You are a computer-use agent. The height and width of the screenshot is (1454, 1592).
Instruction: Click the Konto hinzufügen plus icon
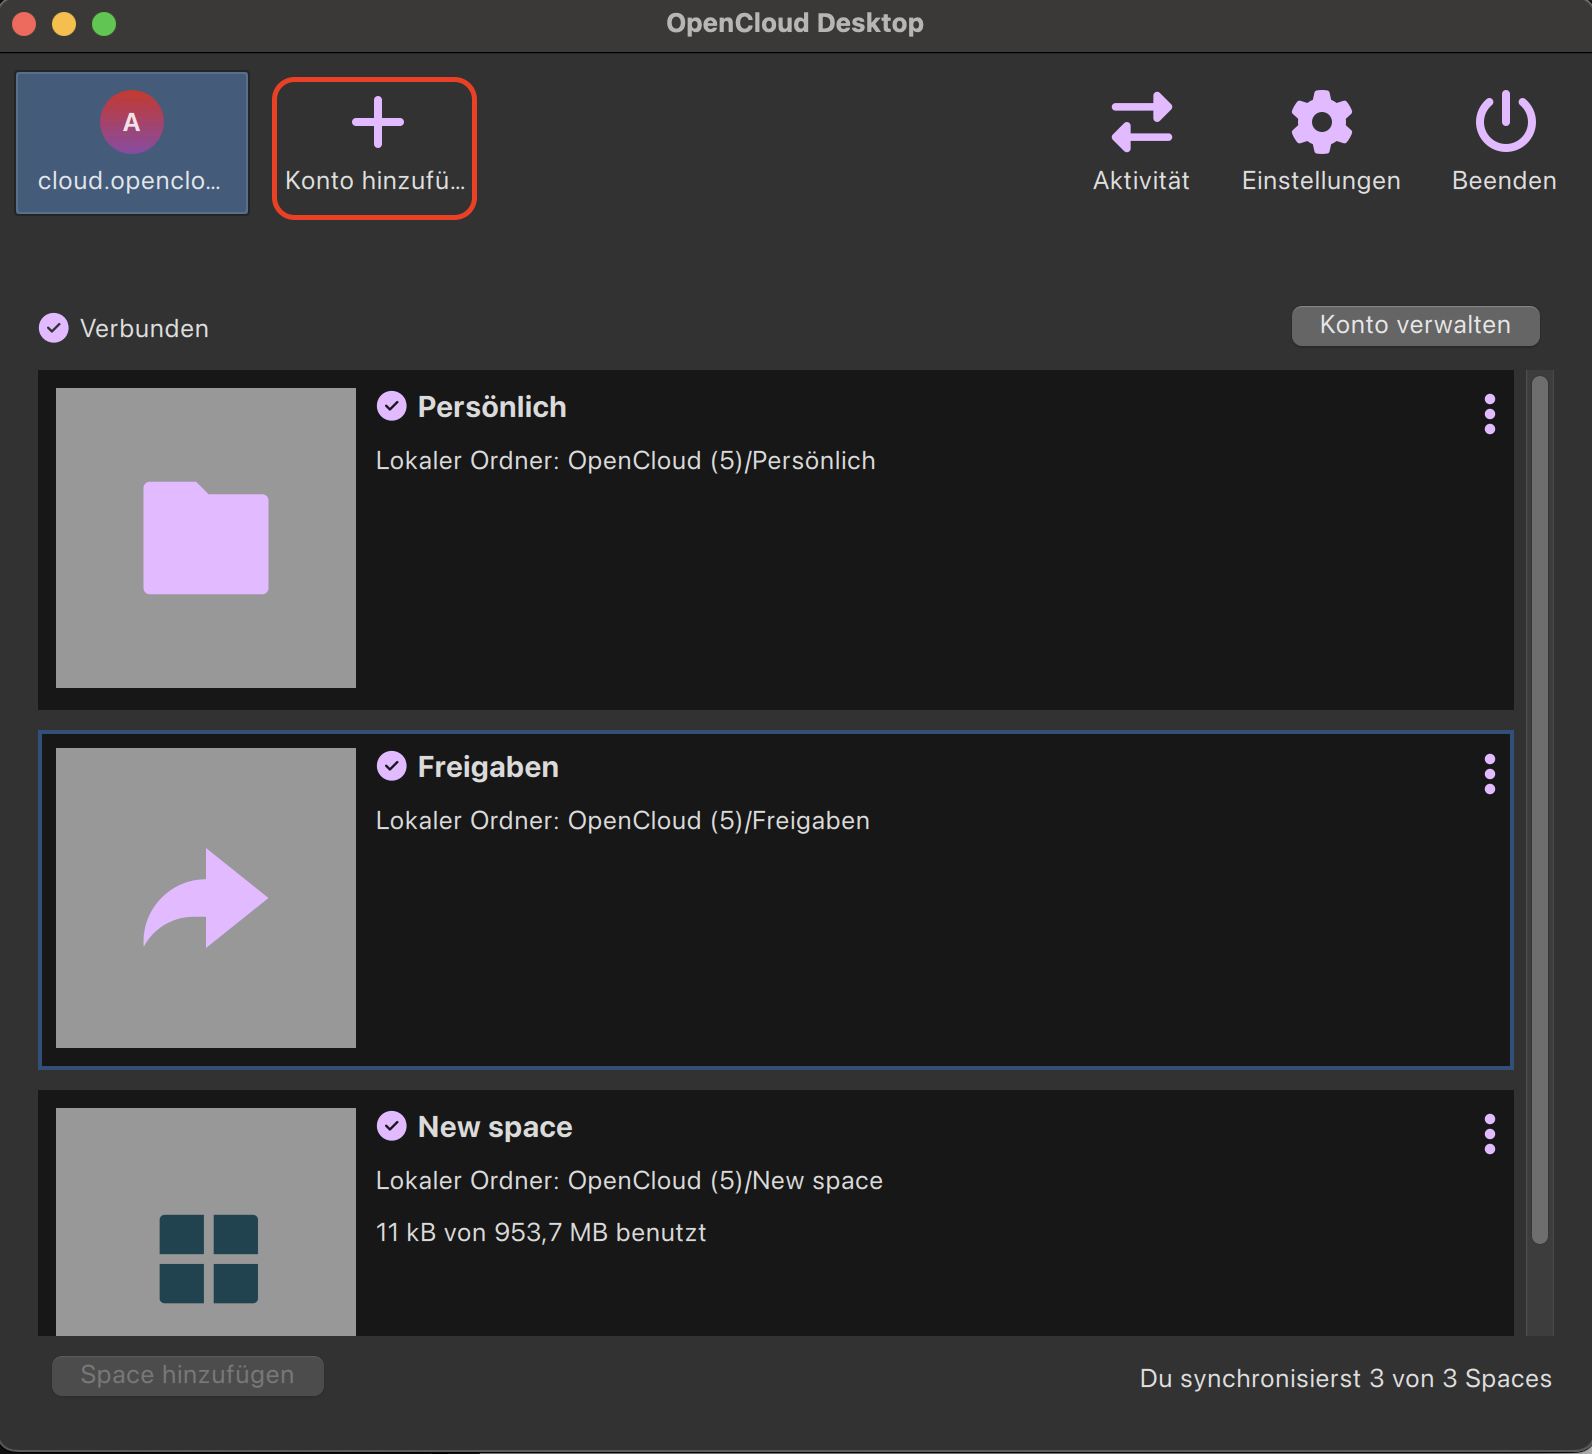378,122
